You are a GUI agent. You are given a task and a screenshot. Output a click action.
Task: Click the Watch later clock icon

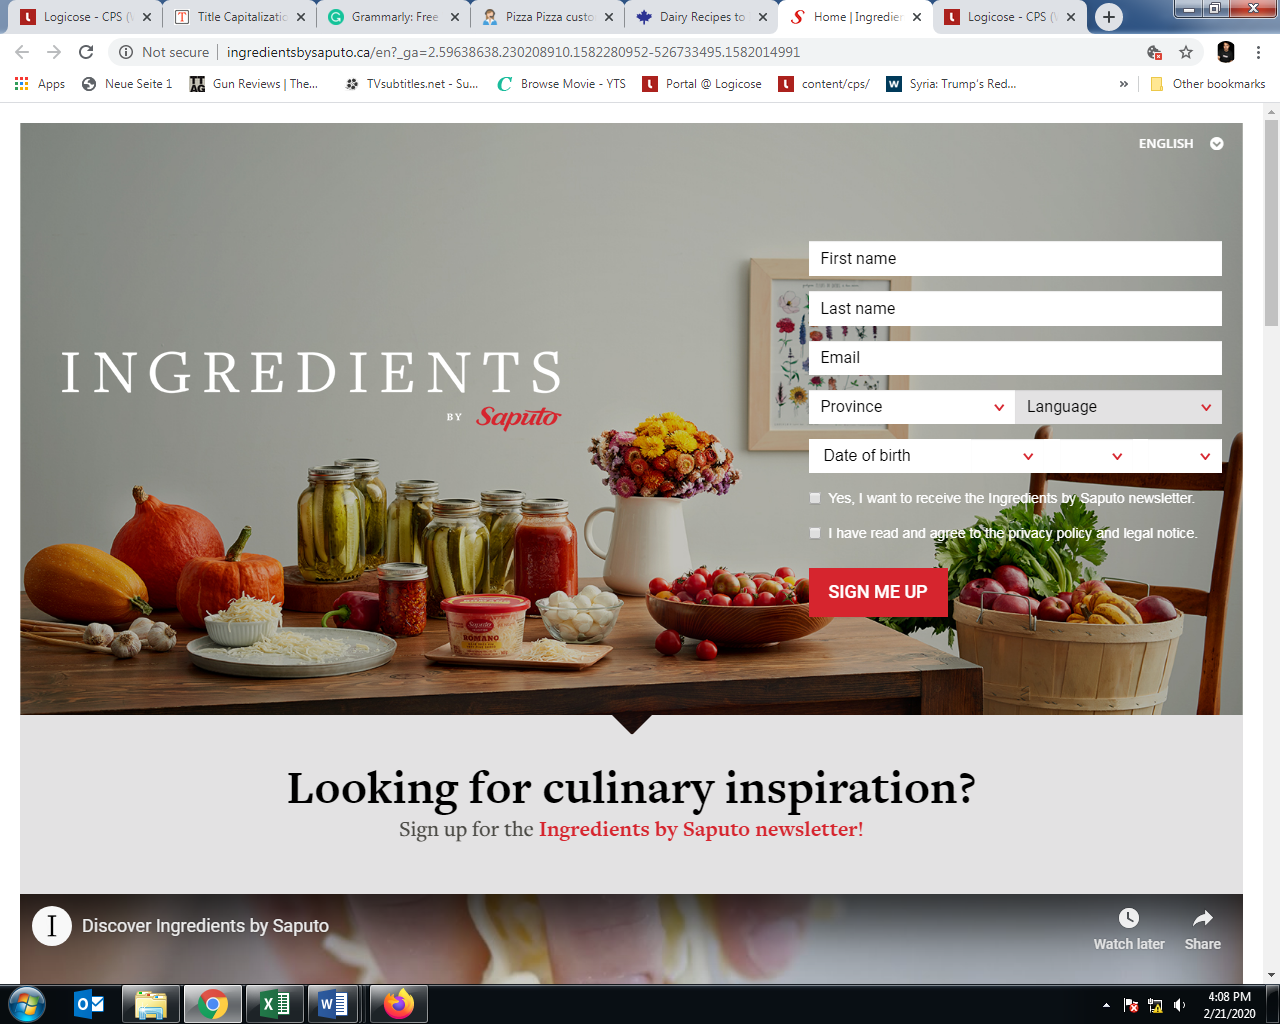(1129, 918)
